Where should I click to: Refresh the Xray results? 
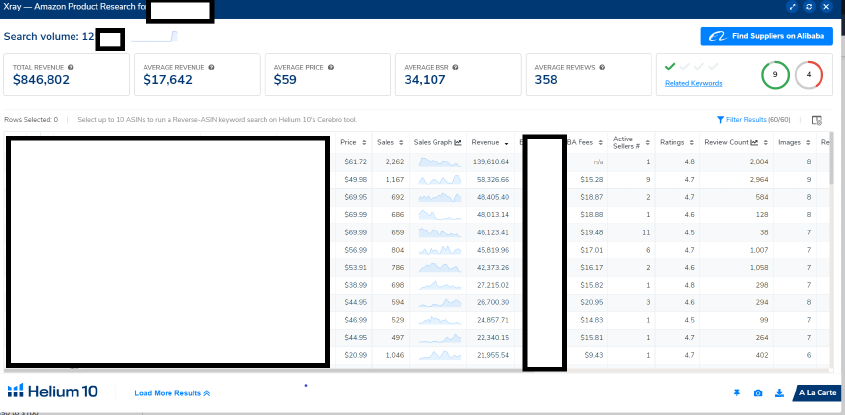(809, 7)
